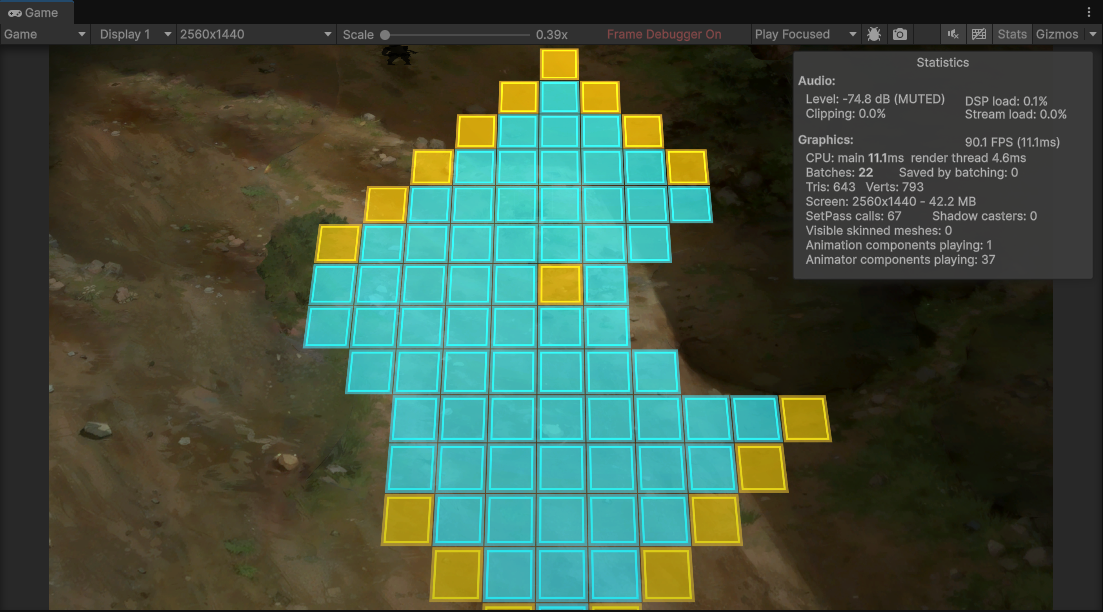1103x612 pixels.
Task: Click the Shadow casters: 0 stat
Action: coord(984,216)
